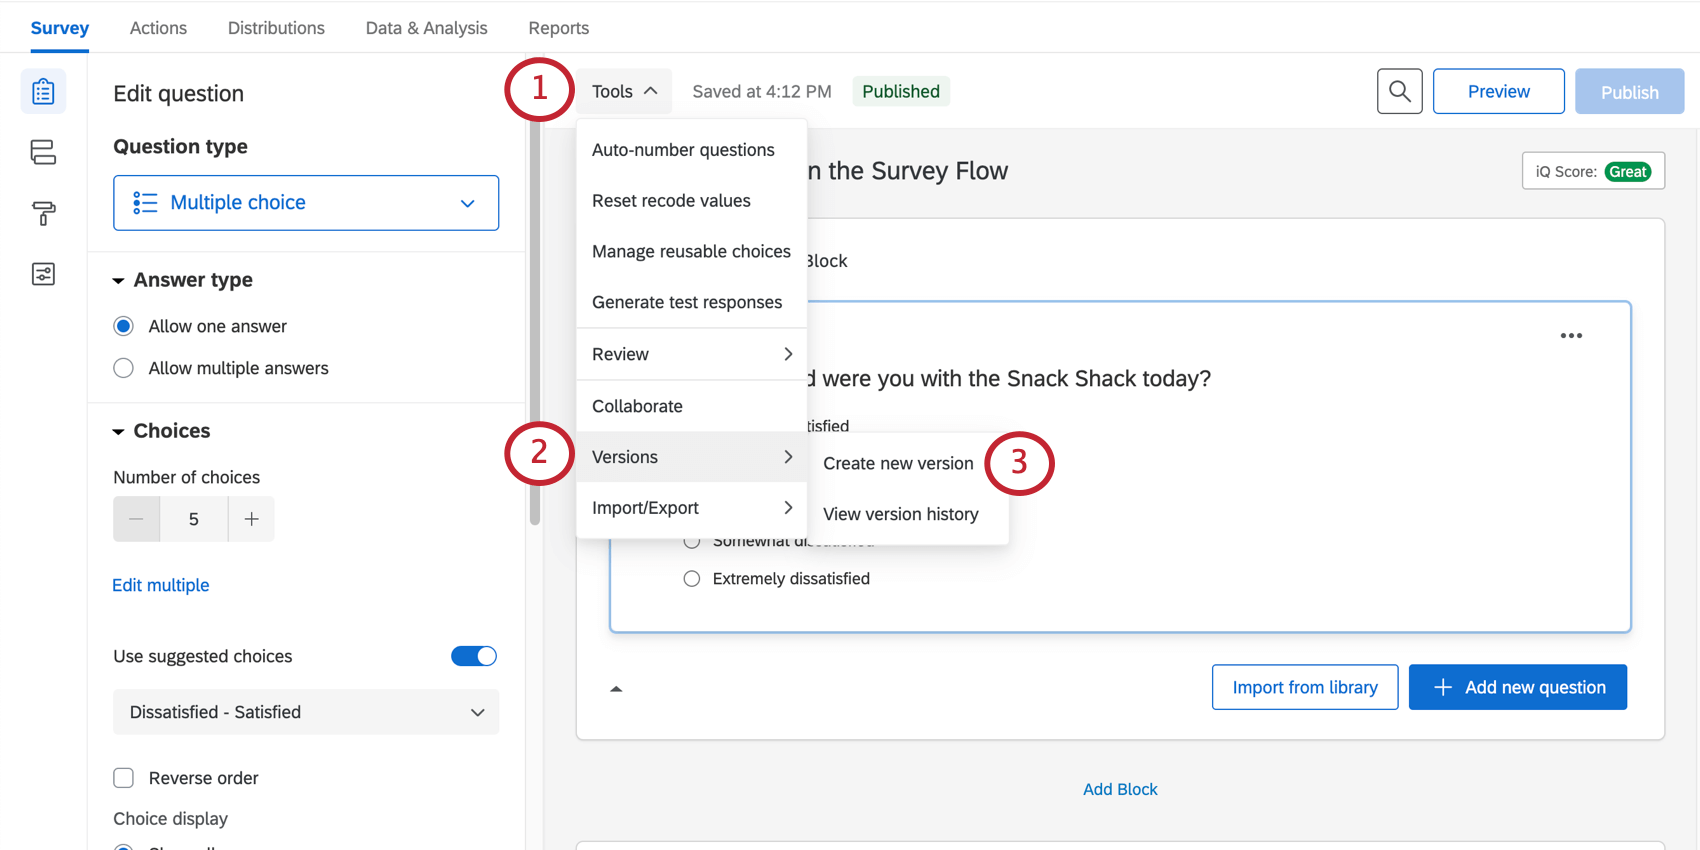Check the Reverse order checkbox
Viewport: 1700px width, 850px height.
(124, 778)
